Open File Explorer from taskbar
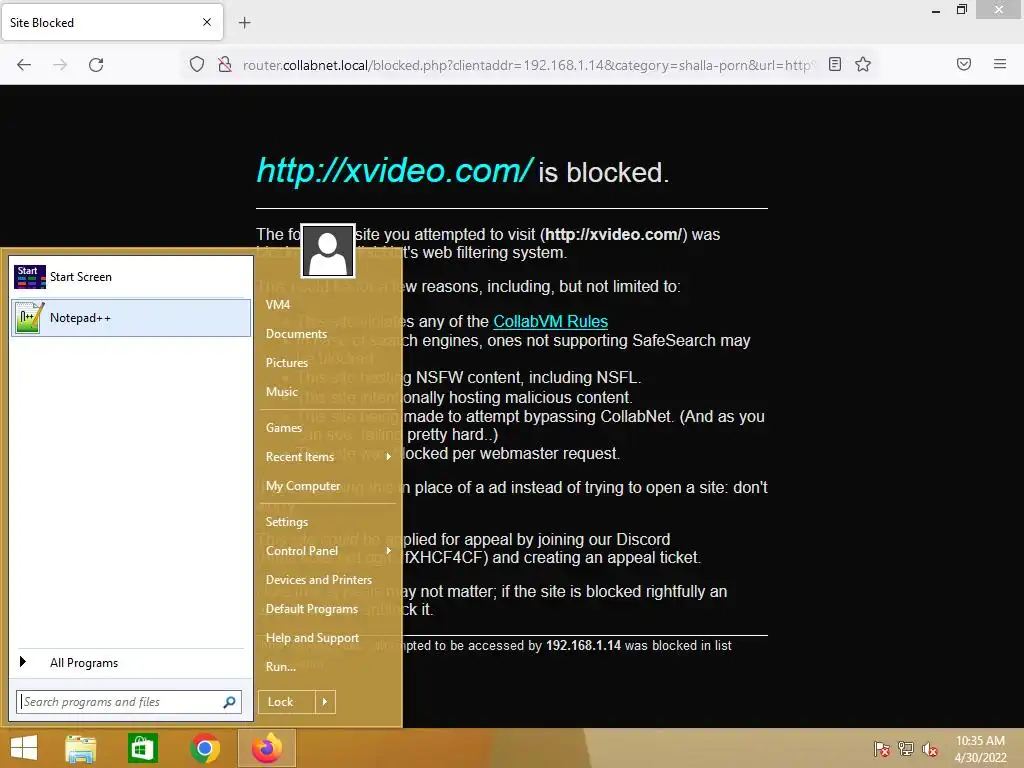This screenshot has height=768, width=1024. pyautogui.click(x=81, y=748)
